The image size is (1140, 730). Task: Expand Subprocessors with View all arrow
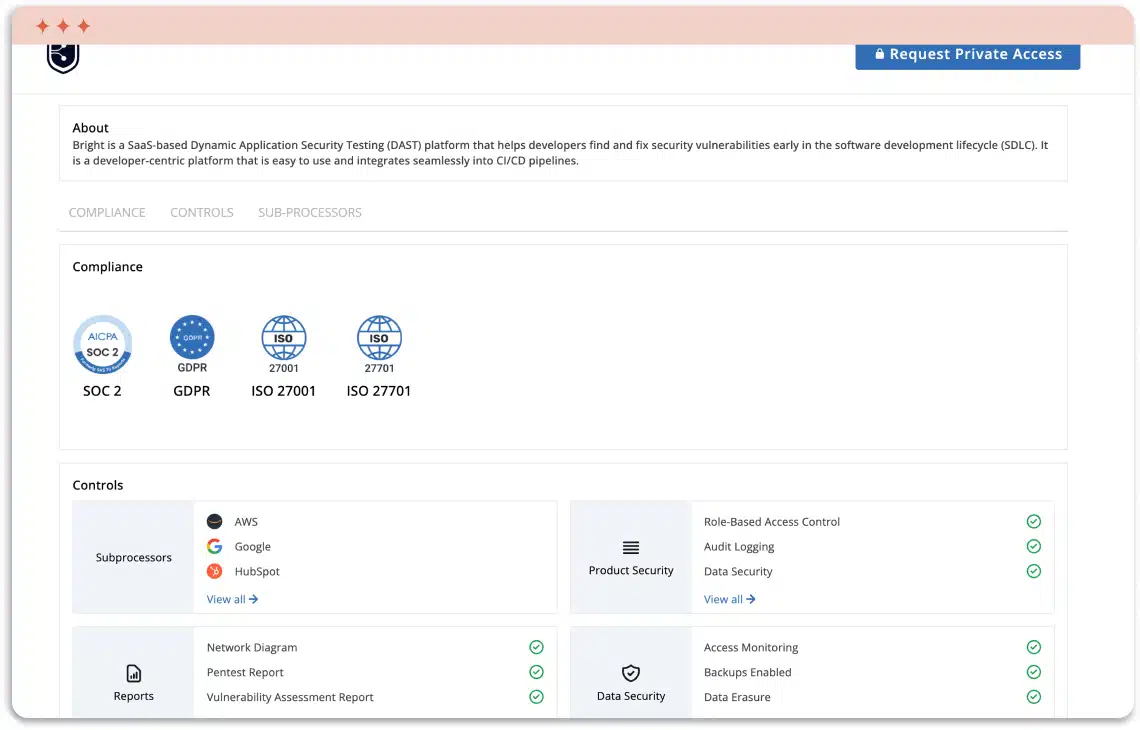232,599
